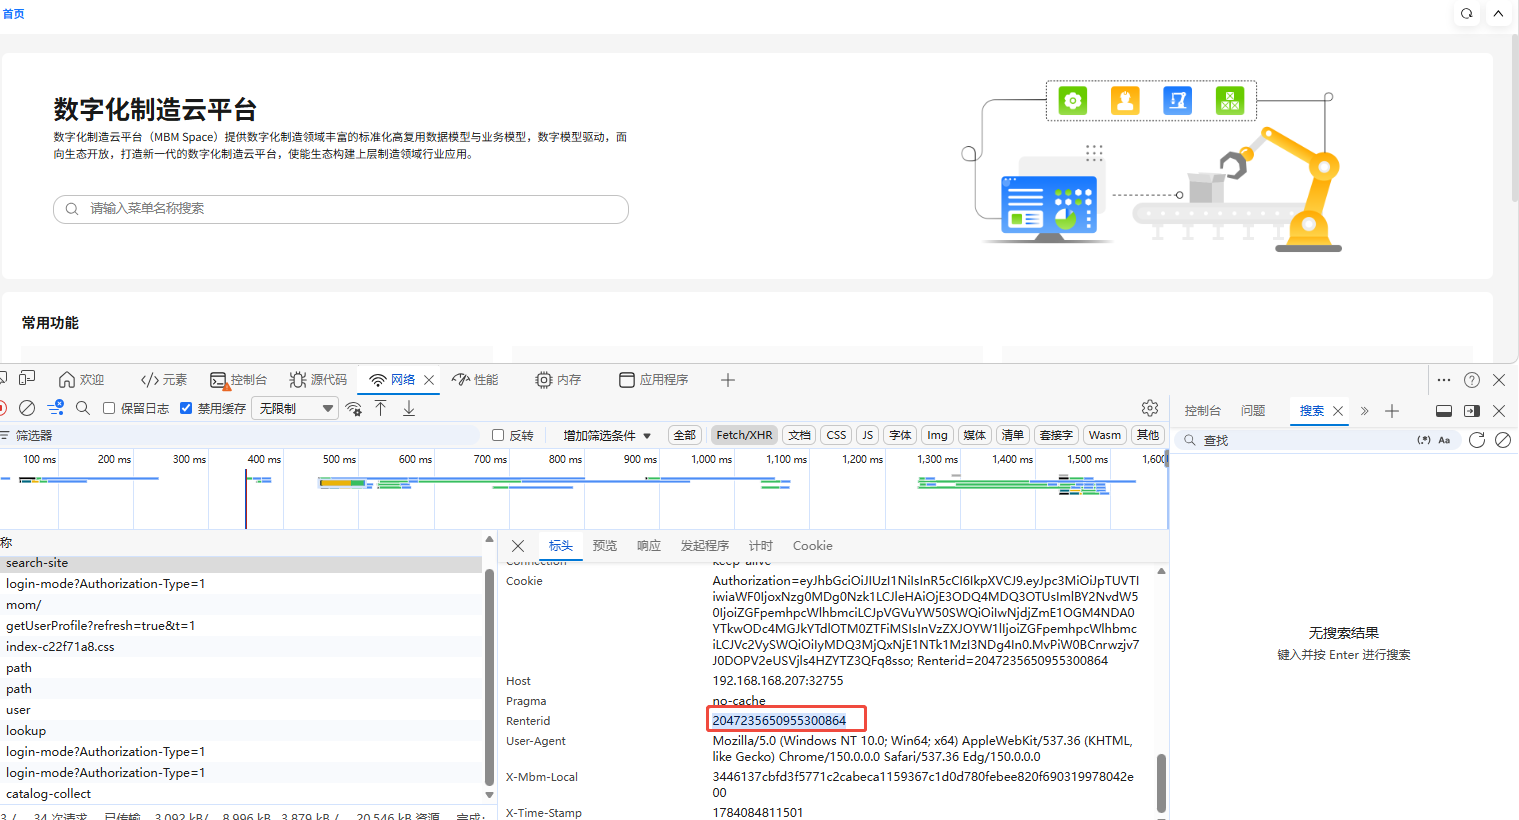Show more tabs via double chevron

pos(1364,411)
